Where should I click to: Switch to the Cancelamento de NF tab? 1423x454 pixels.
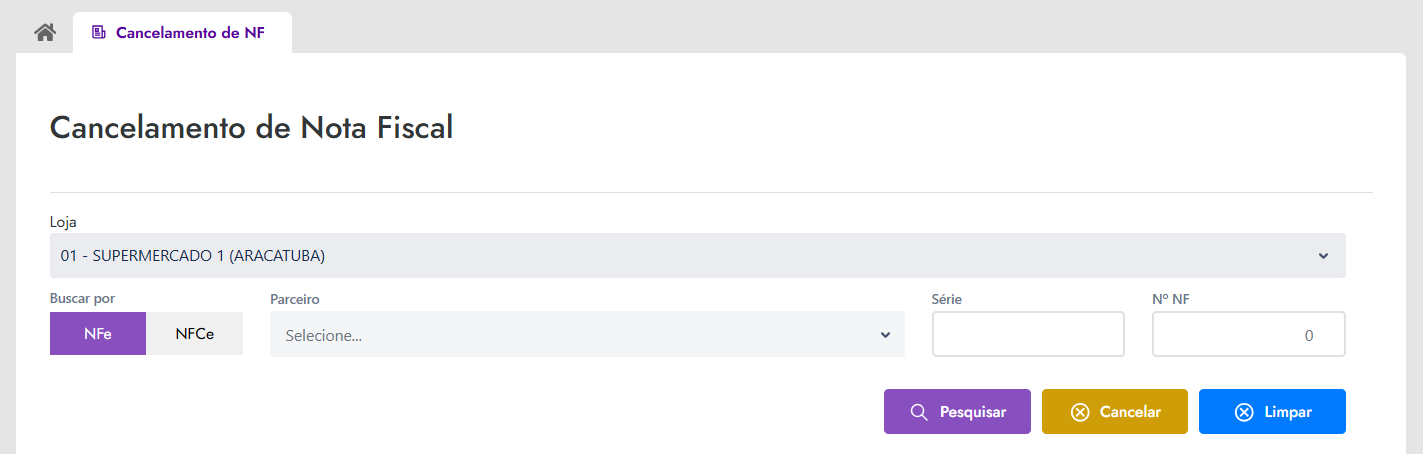(182, 32)
